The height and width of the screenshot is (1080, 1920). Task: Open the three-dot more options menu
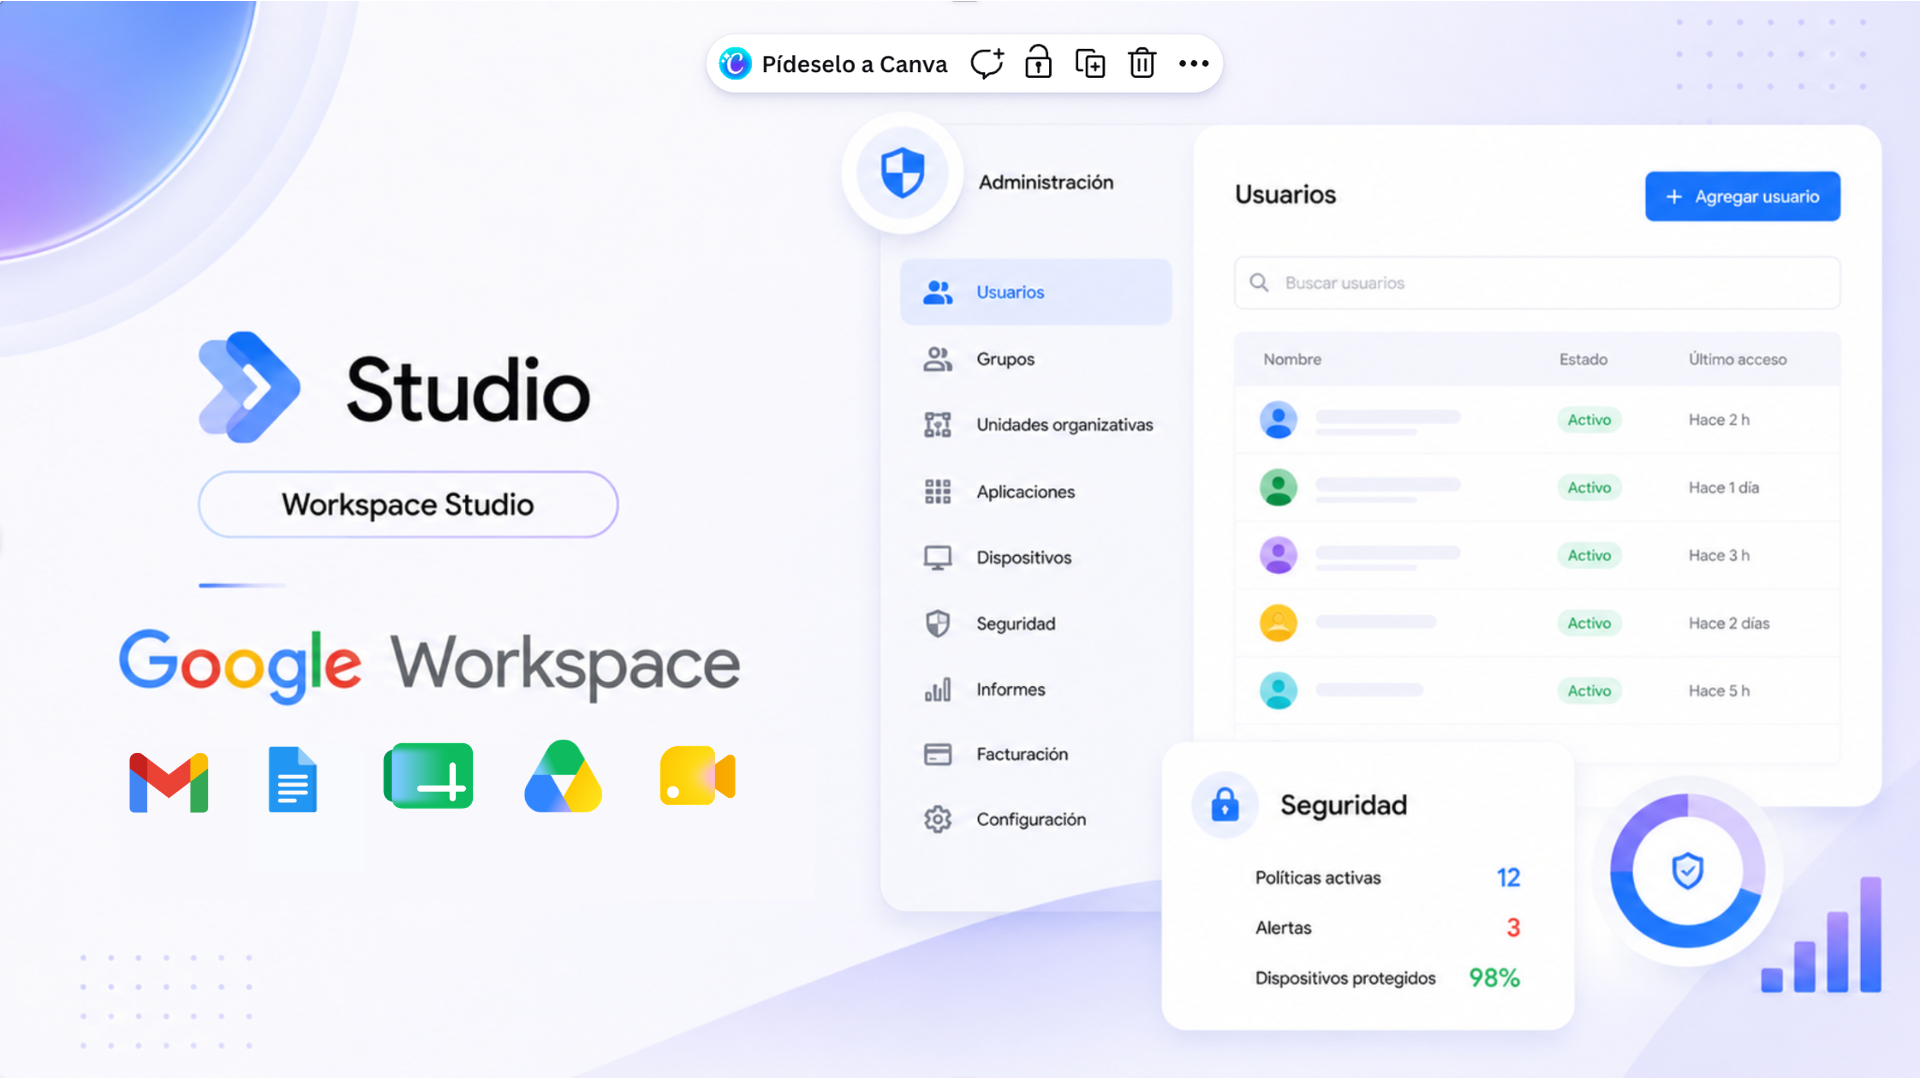point(1194,64)
